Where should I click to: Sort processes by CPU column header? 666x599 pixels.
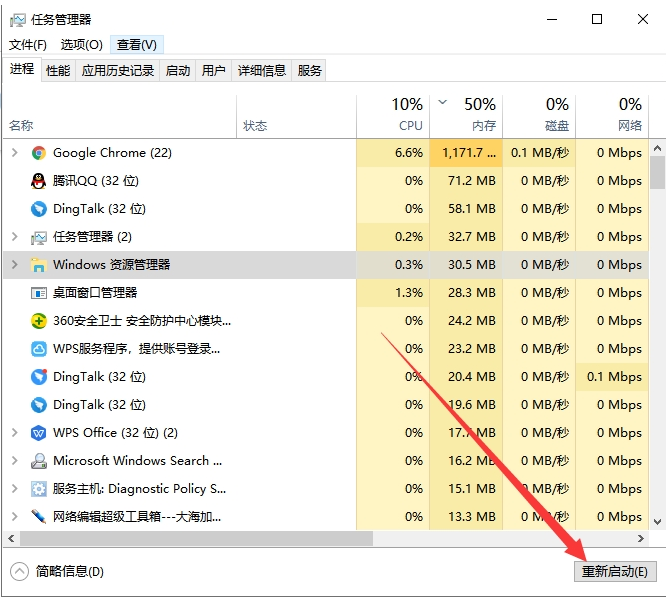point(408,115)
